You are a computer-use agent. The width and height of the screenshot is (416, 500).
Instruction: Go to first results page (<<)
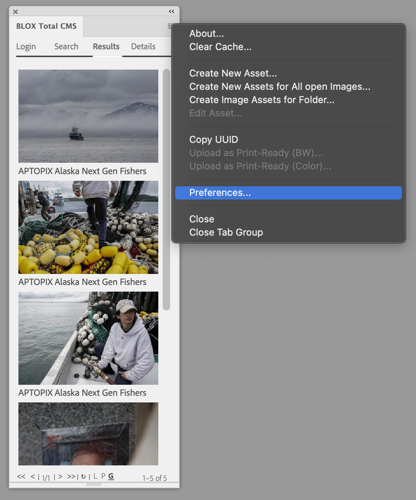[21, 476]
